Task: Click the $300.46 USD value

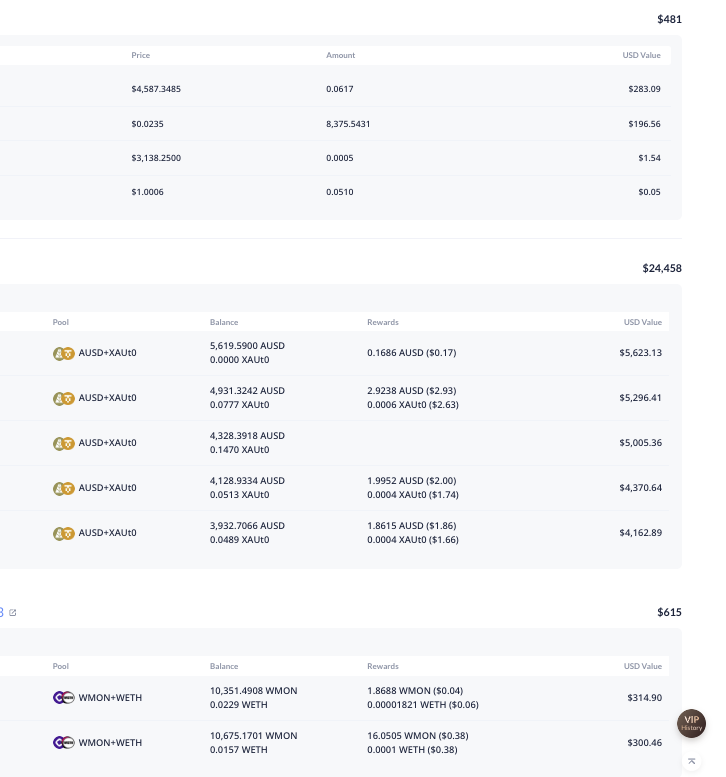Action: pyautogui.click(x=644, y=743)
